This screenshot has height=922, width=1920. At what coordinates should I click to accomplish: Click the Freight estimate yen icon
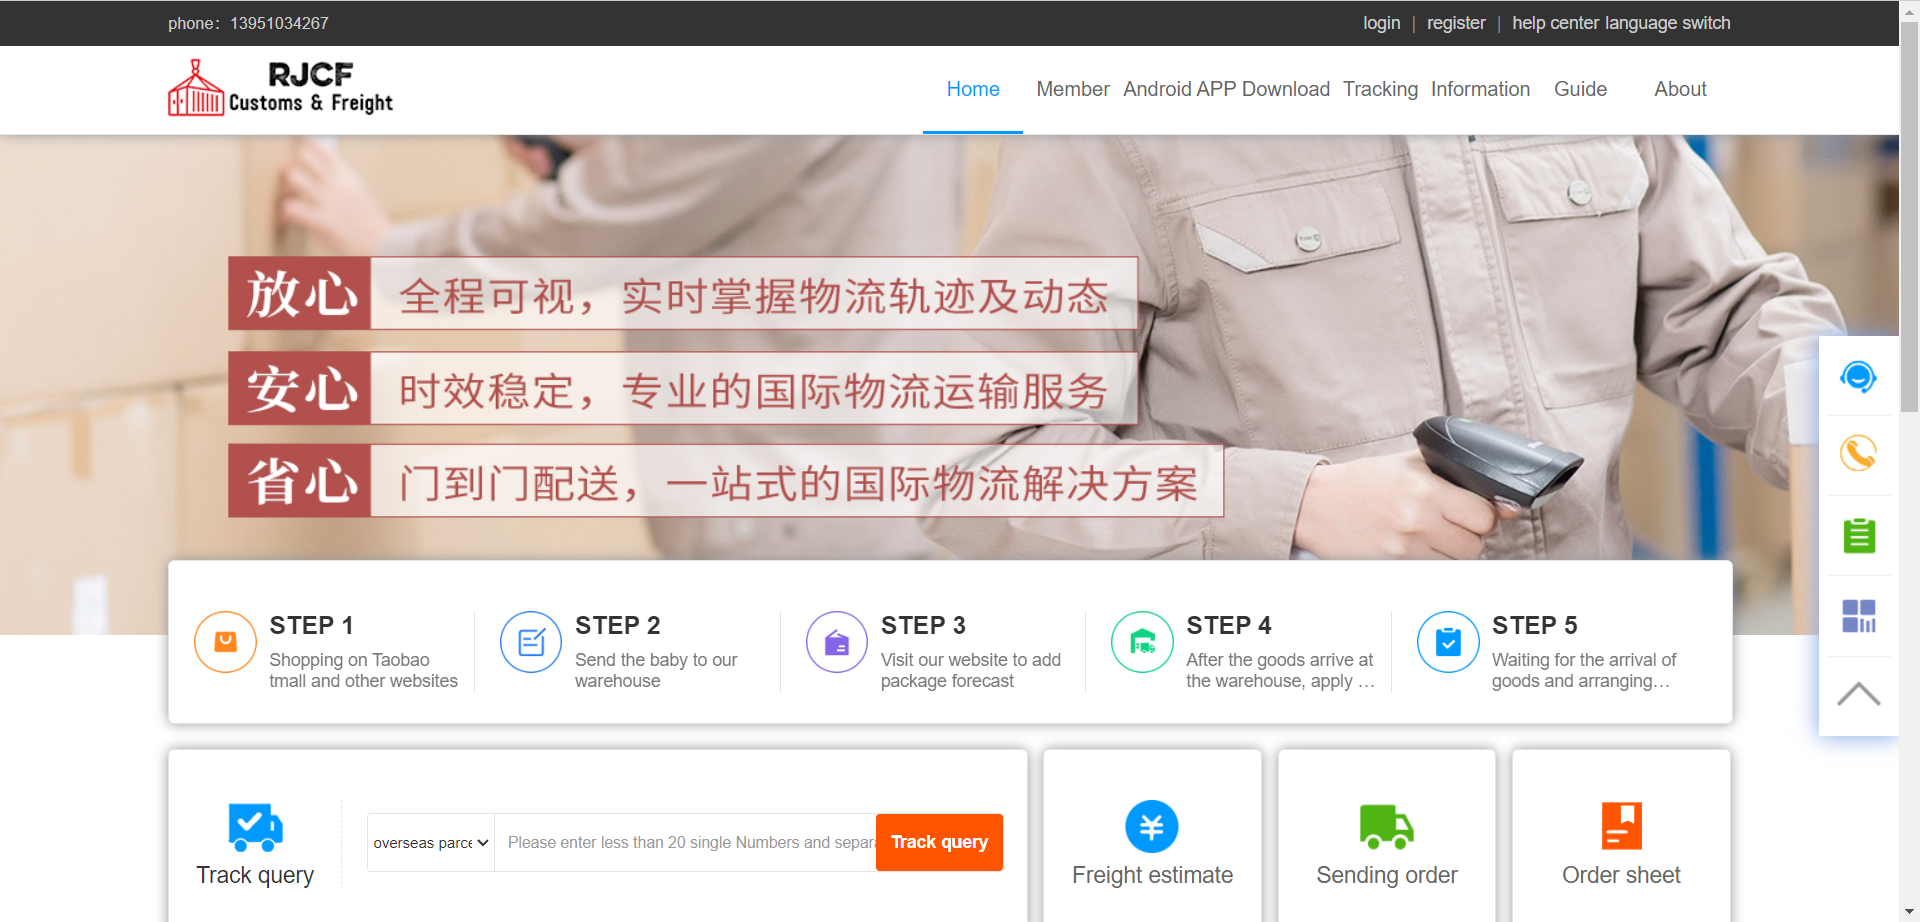pyautogui.click(x=1152, y=826)
